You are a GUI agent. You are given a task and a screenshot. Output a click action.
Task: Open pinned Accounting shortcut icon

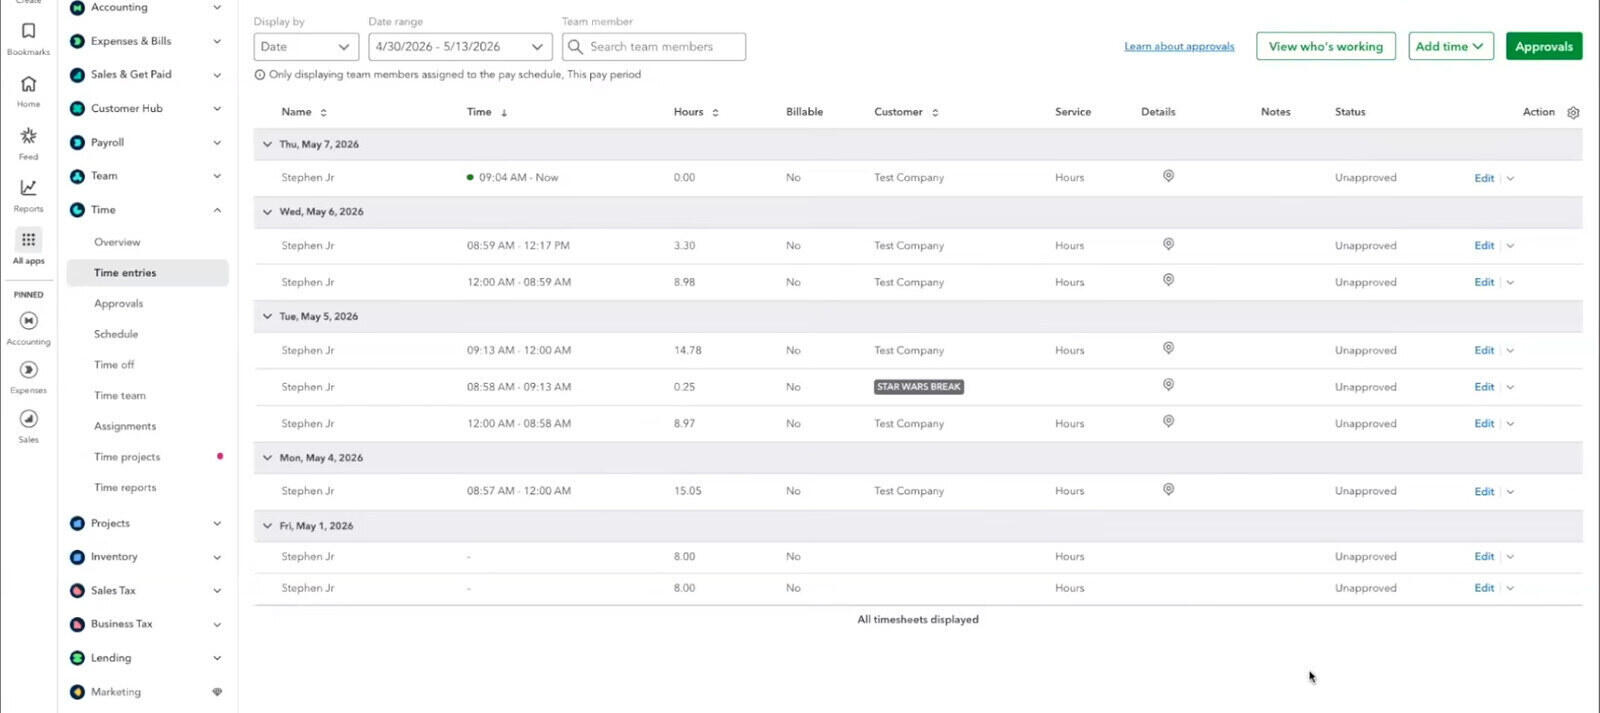point(28,321)
